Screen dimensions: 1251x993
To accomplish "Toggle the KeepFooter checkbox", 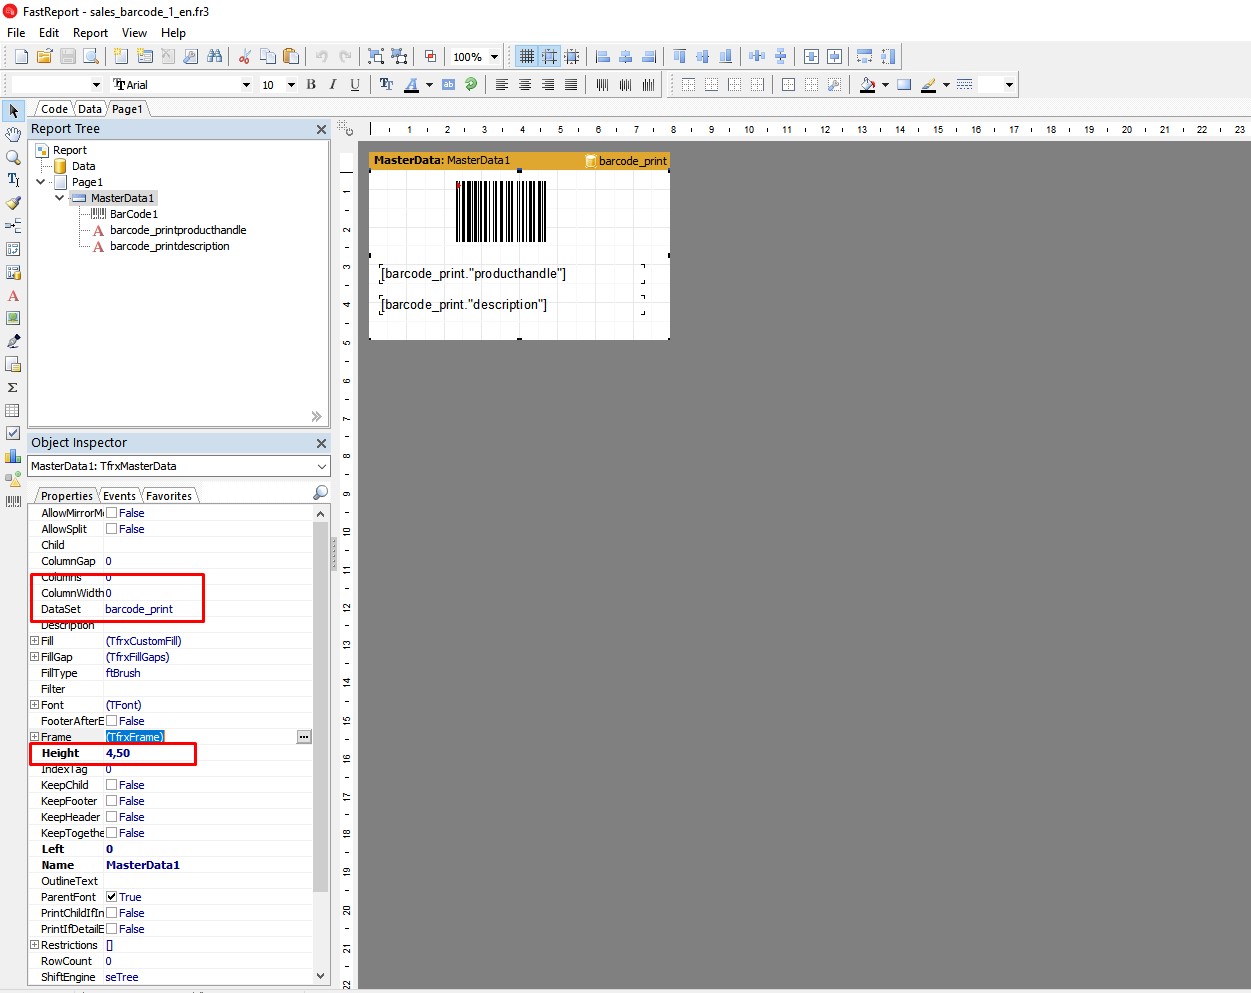I will point(112,801).
